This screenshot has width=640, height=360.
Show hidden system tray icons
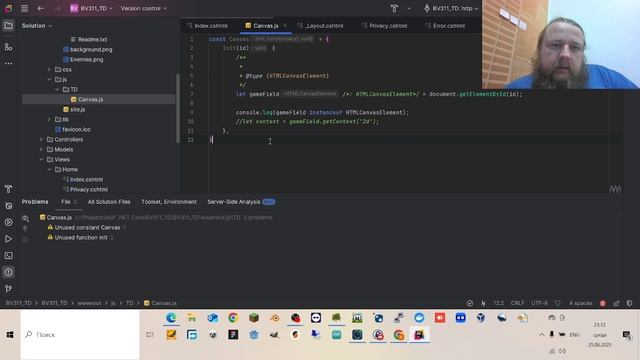(542, 335)
